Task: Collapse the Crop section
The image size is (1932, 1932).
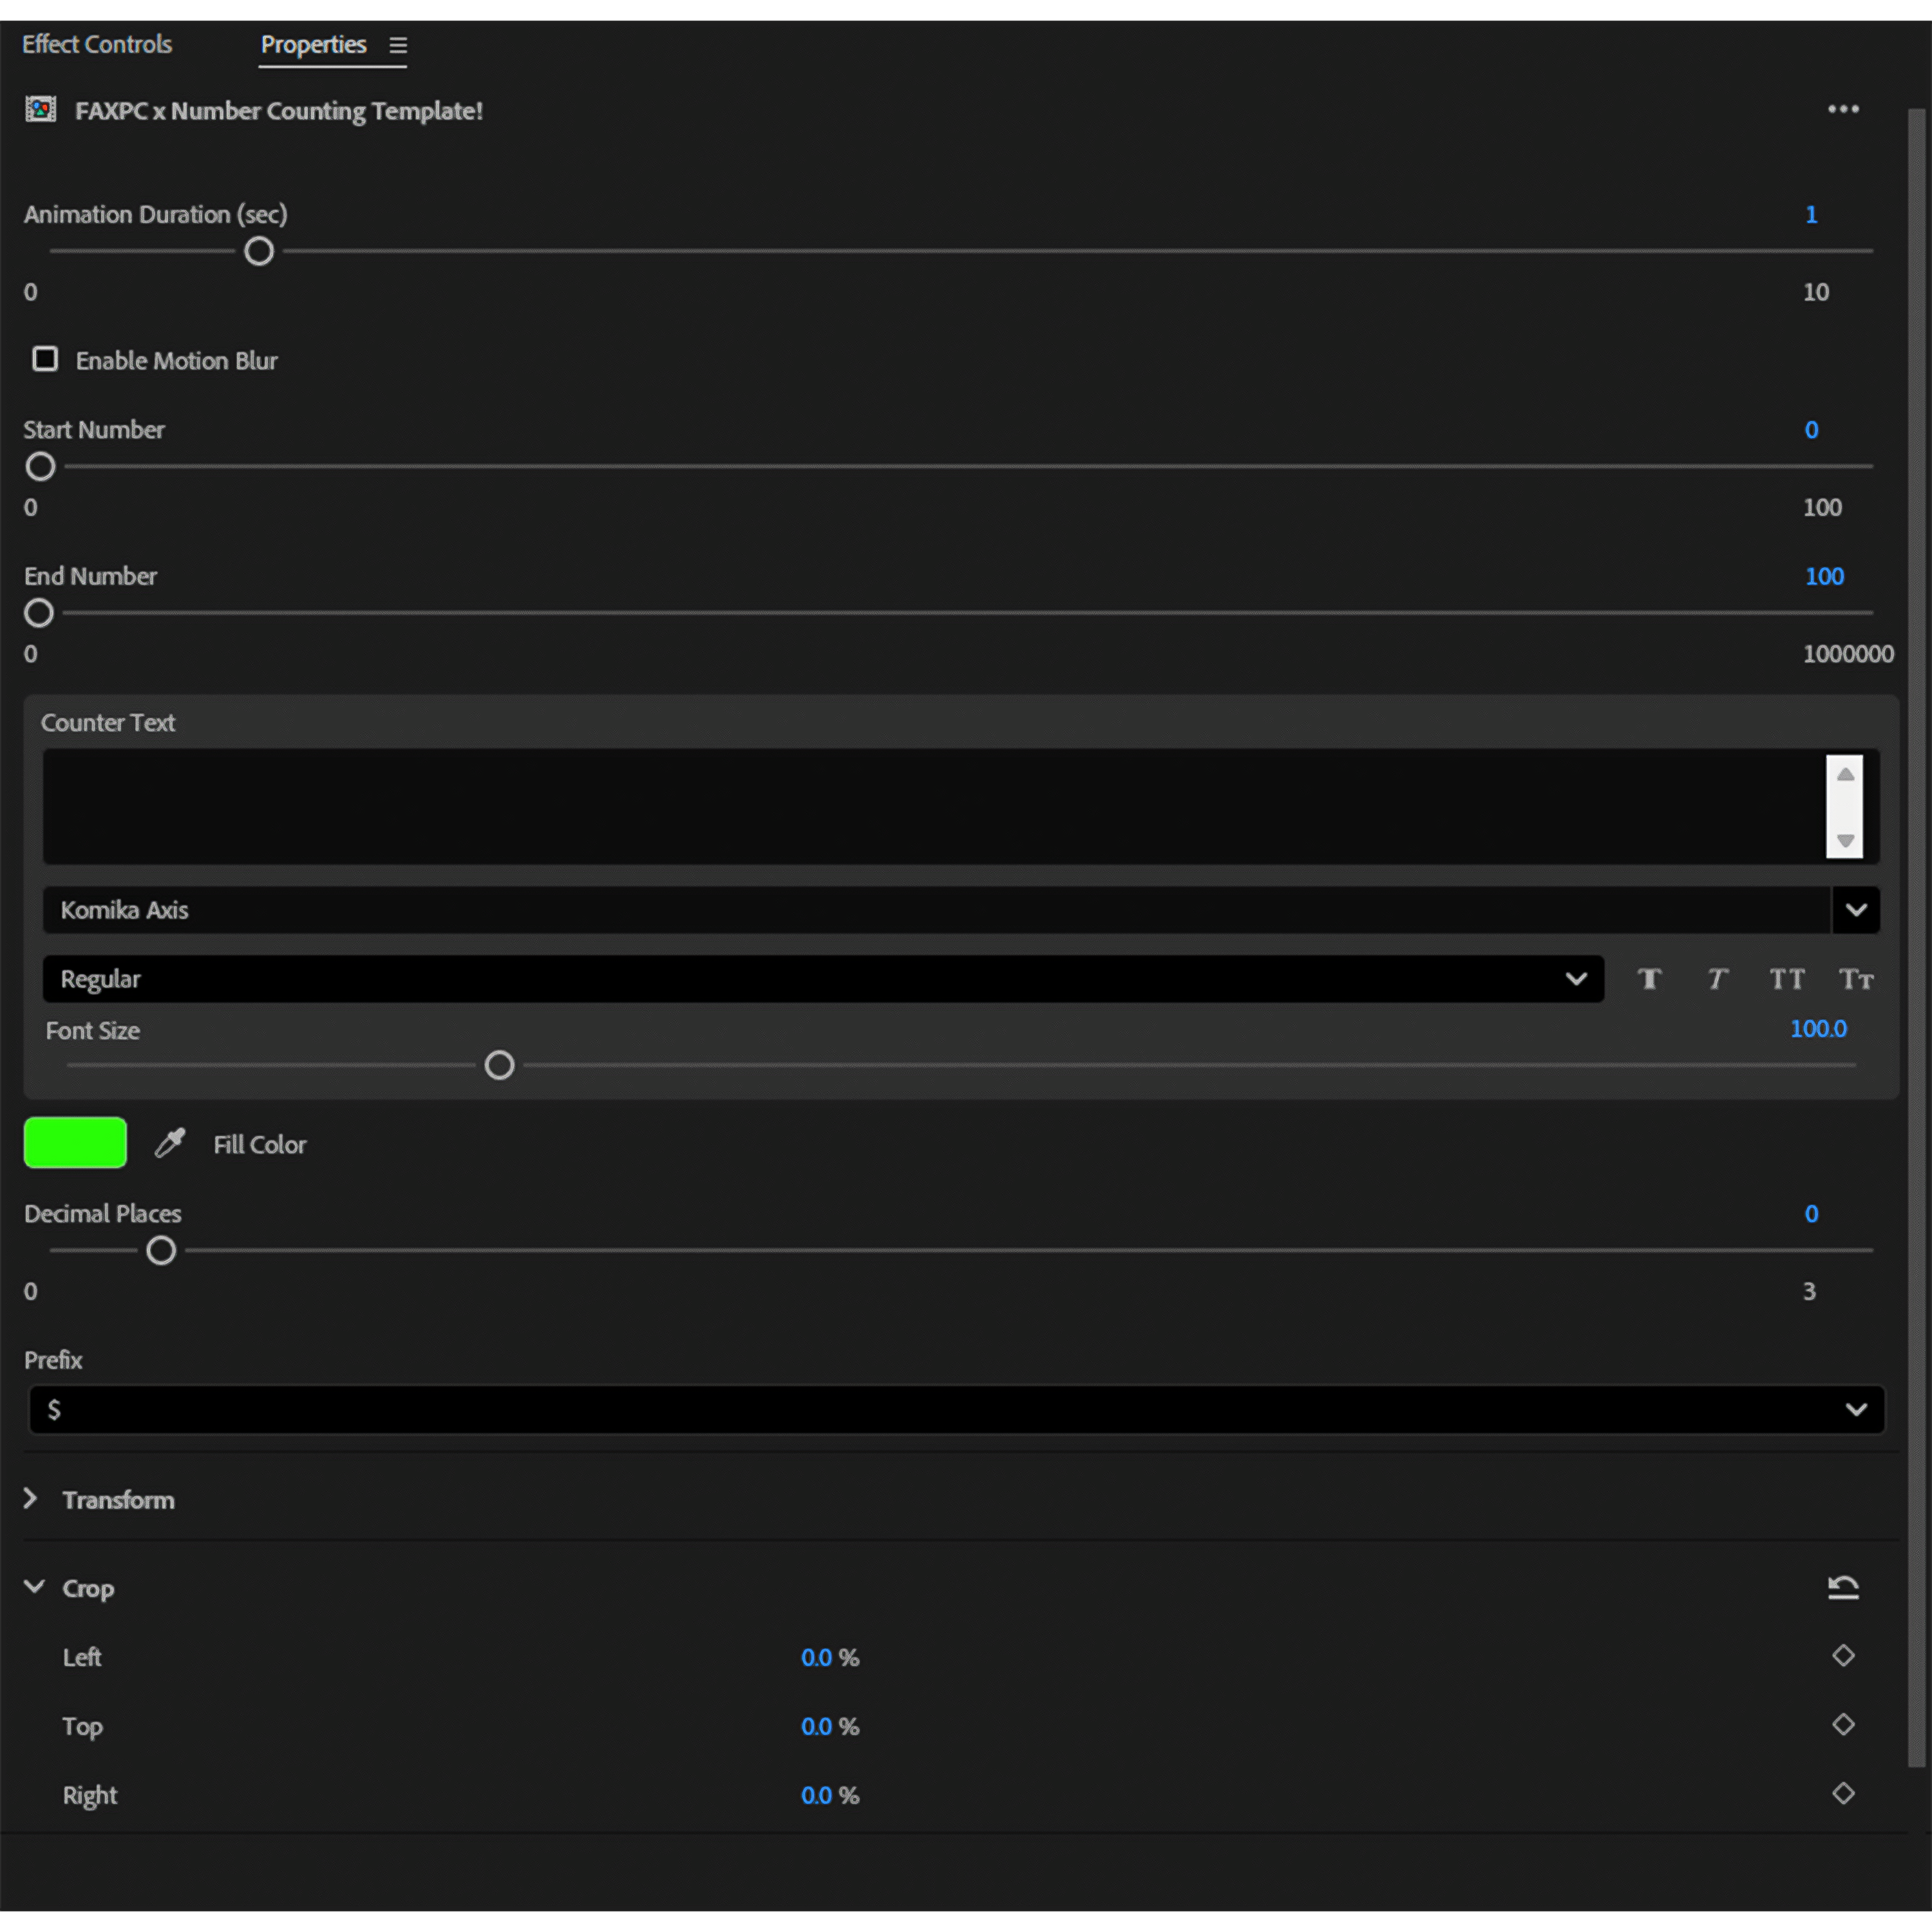Action: pyautogui.click(x=33, y=1587)
